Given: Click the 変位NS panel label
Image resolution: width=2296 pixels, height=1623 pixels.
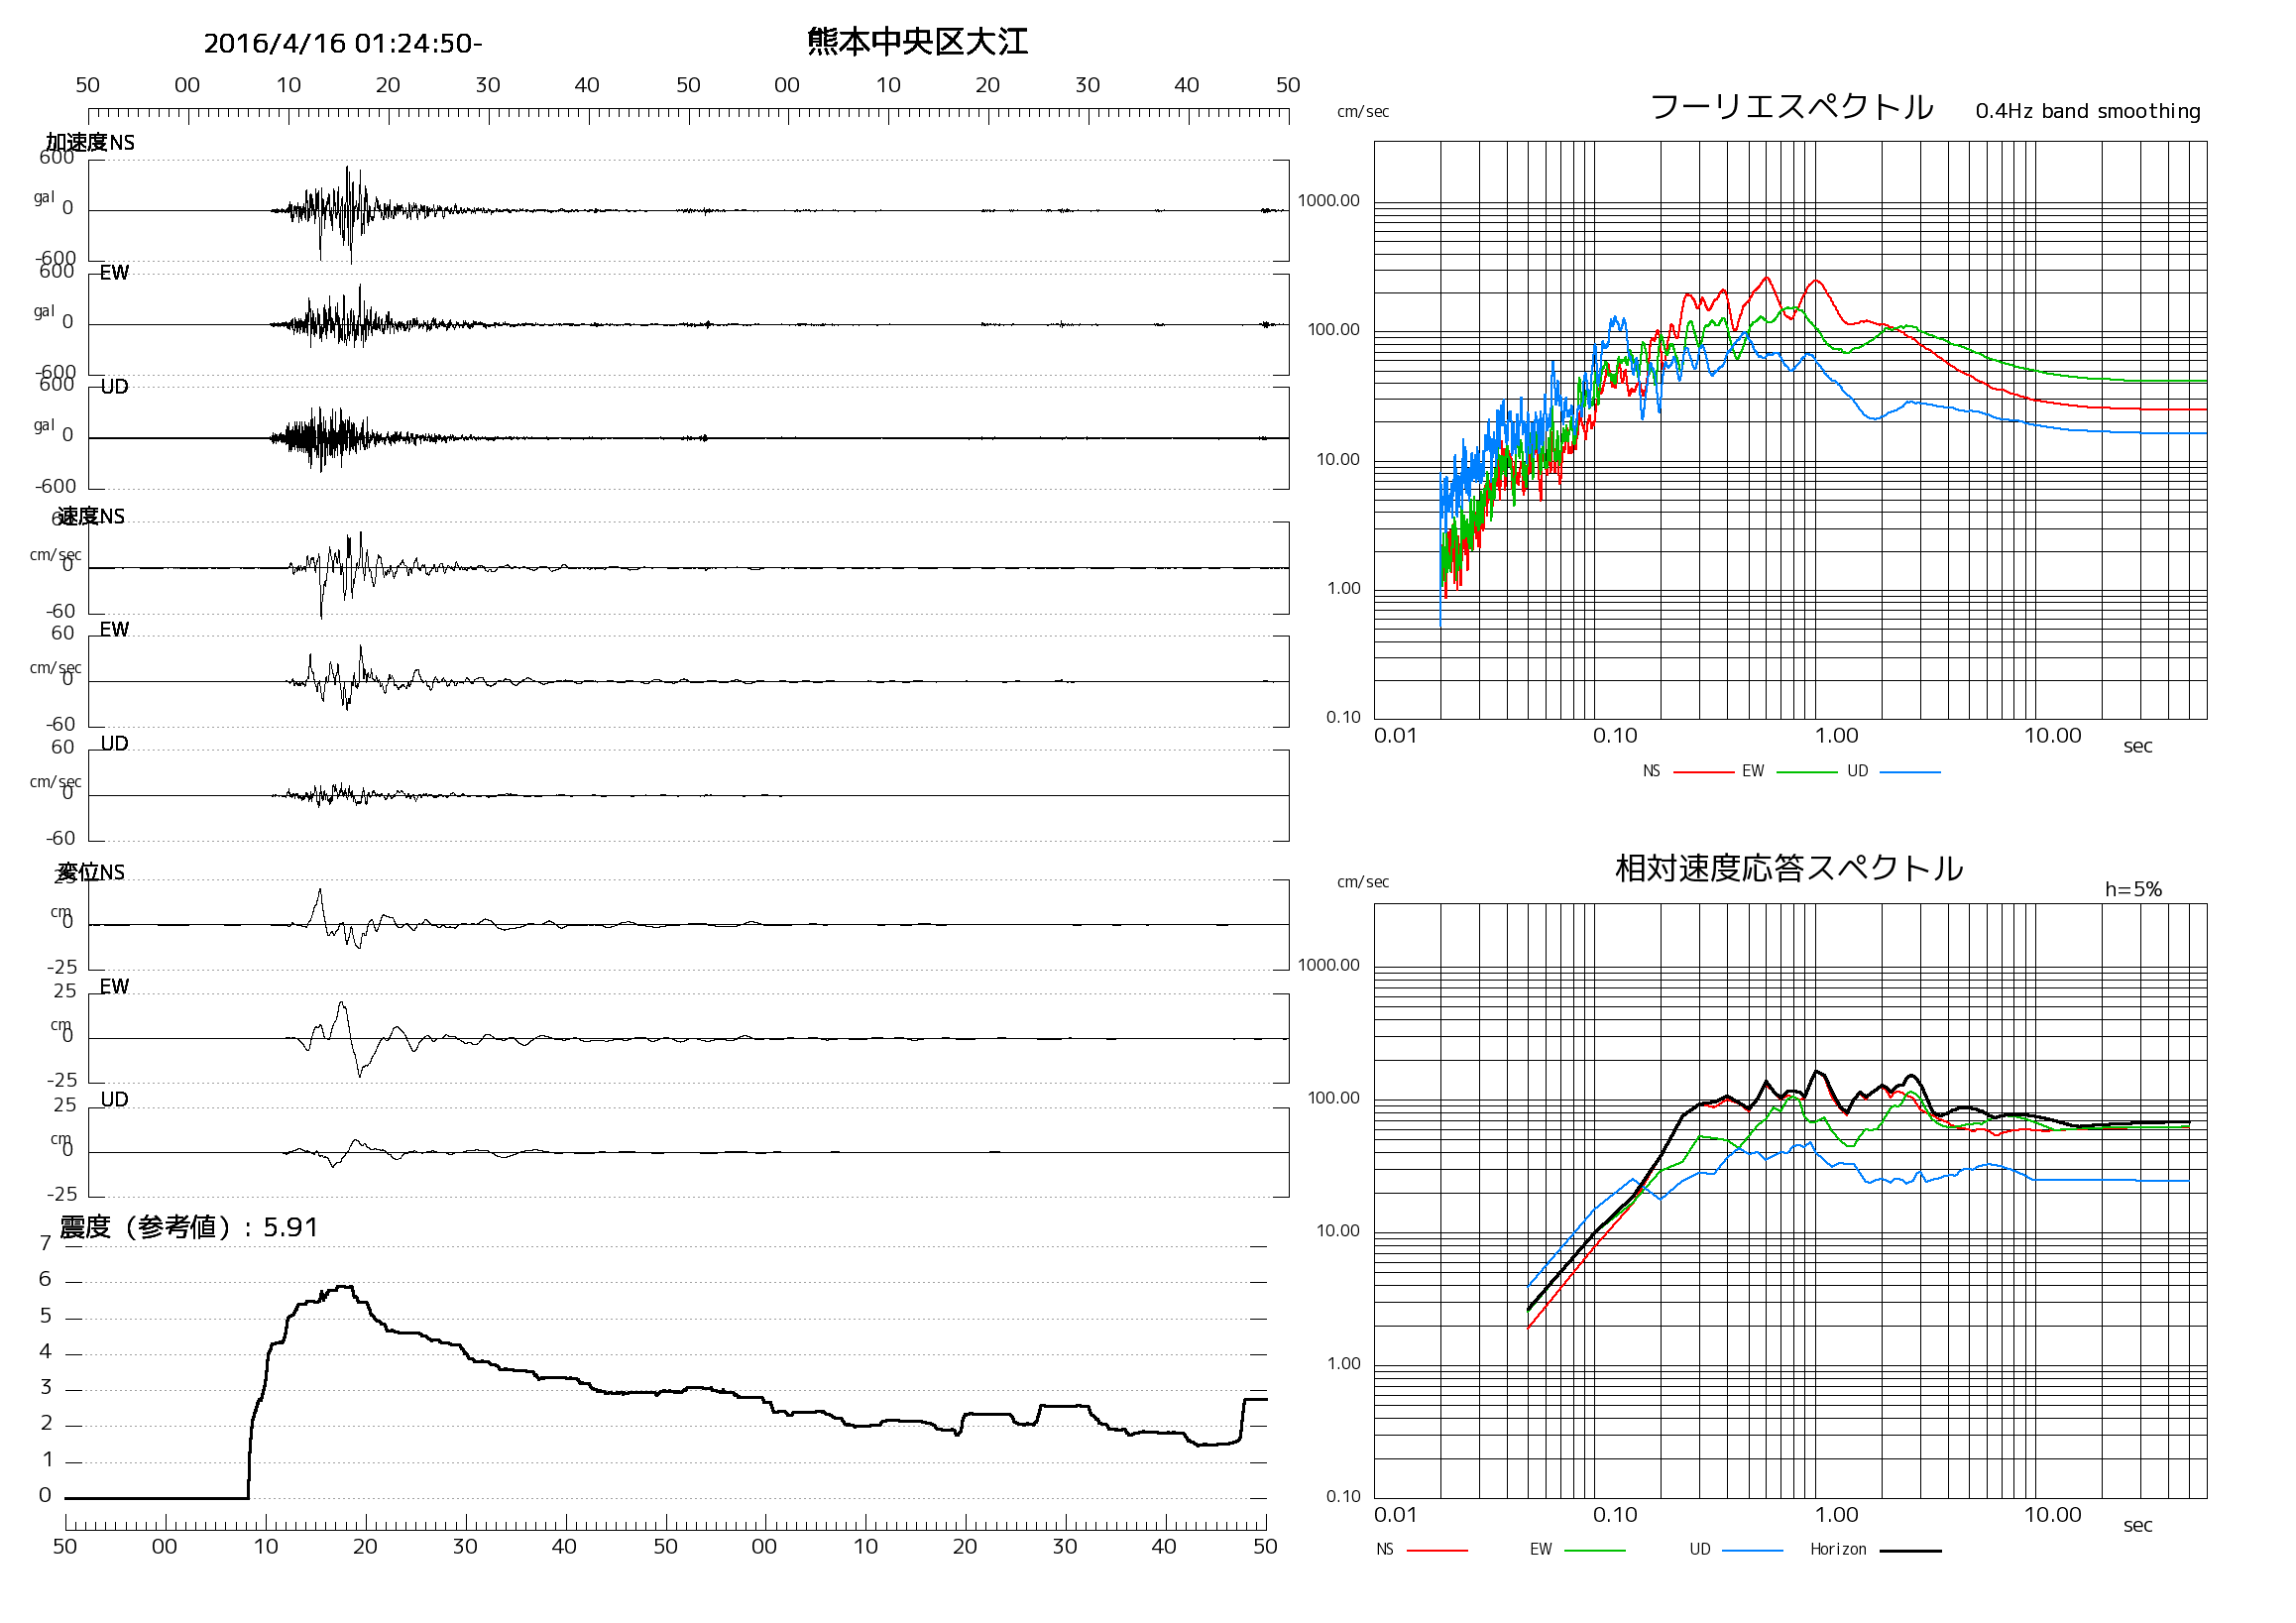Looking at the screenshot, I should 91,872.
